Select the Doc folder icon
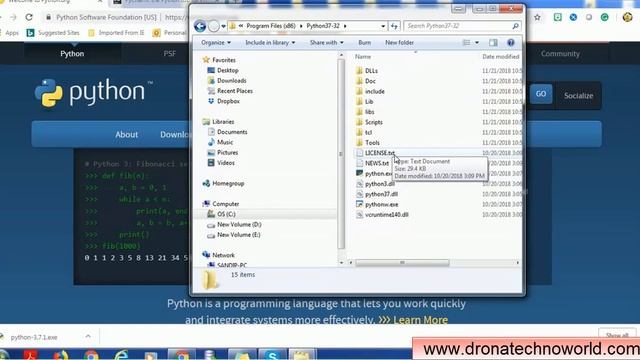 pyautogui.click(x=359, y=81)
